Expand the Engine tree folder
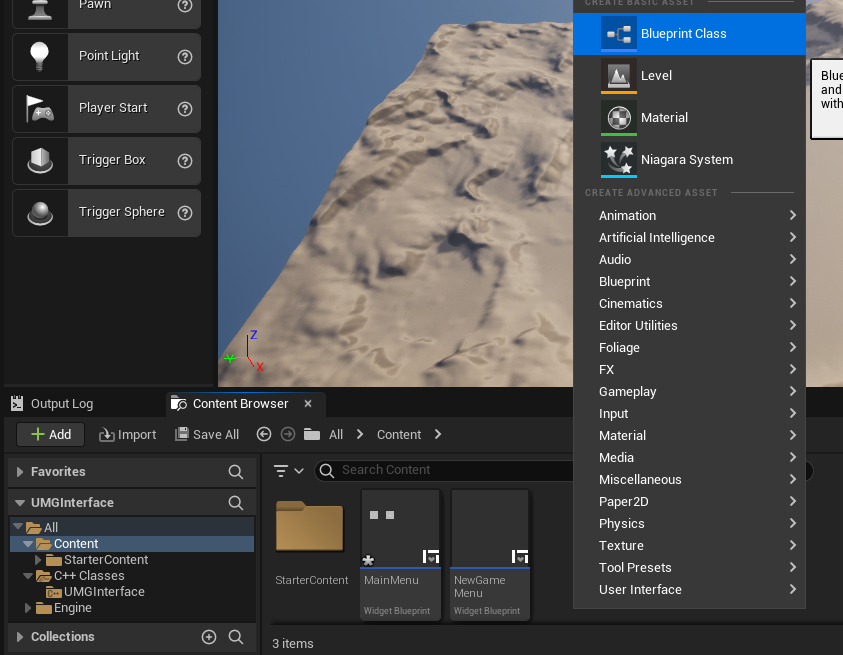Viewport: 843px width, 655px height. (28, 608)
